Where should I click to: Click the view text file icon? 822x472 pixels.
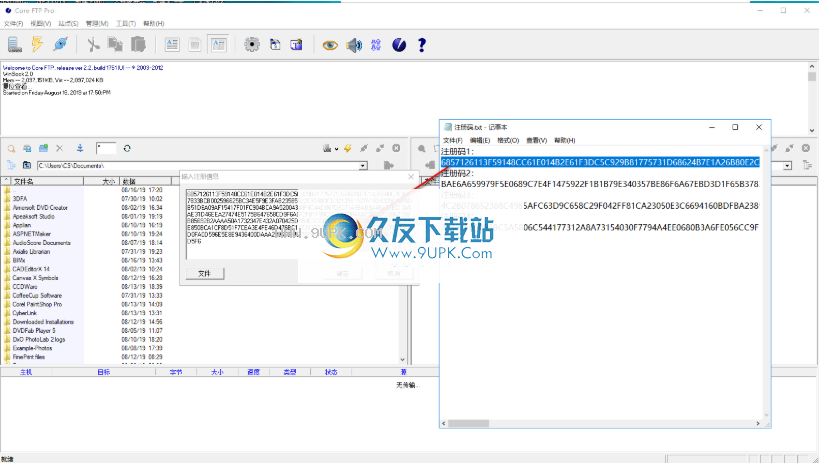tap(172, 45)
